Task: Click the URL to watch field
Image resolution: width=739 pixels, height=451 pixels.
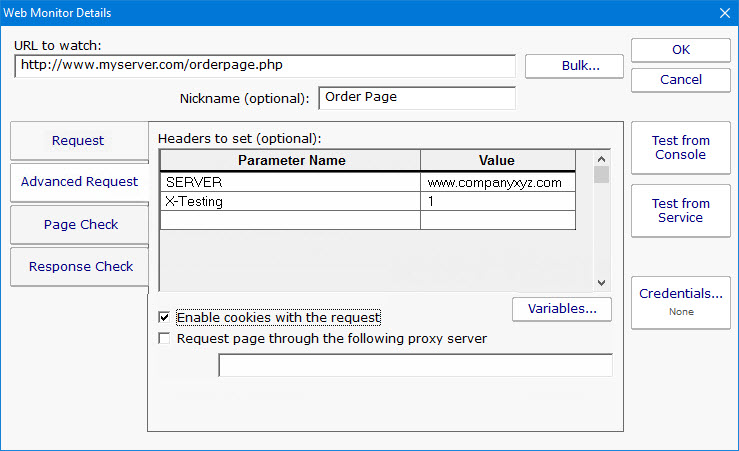Action: (x=265, y=66)
